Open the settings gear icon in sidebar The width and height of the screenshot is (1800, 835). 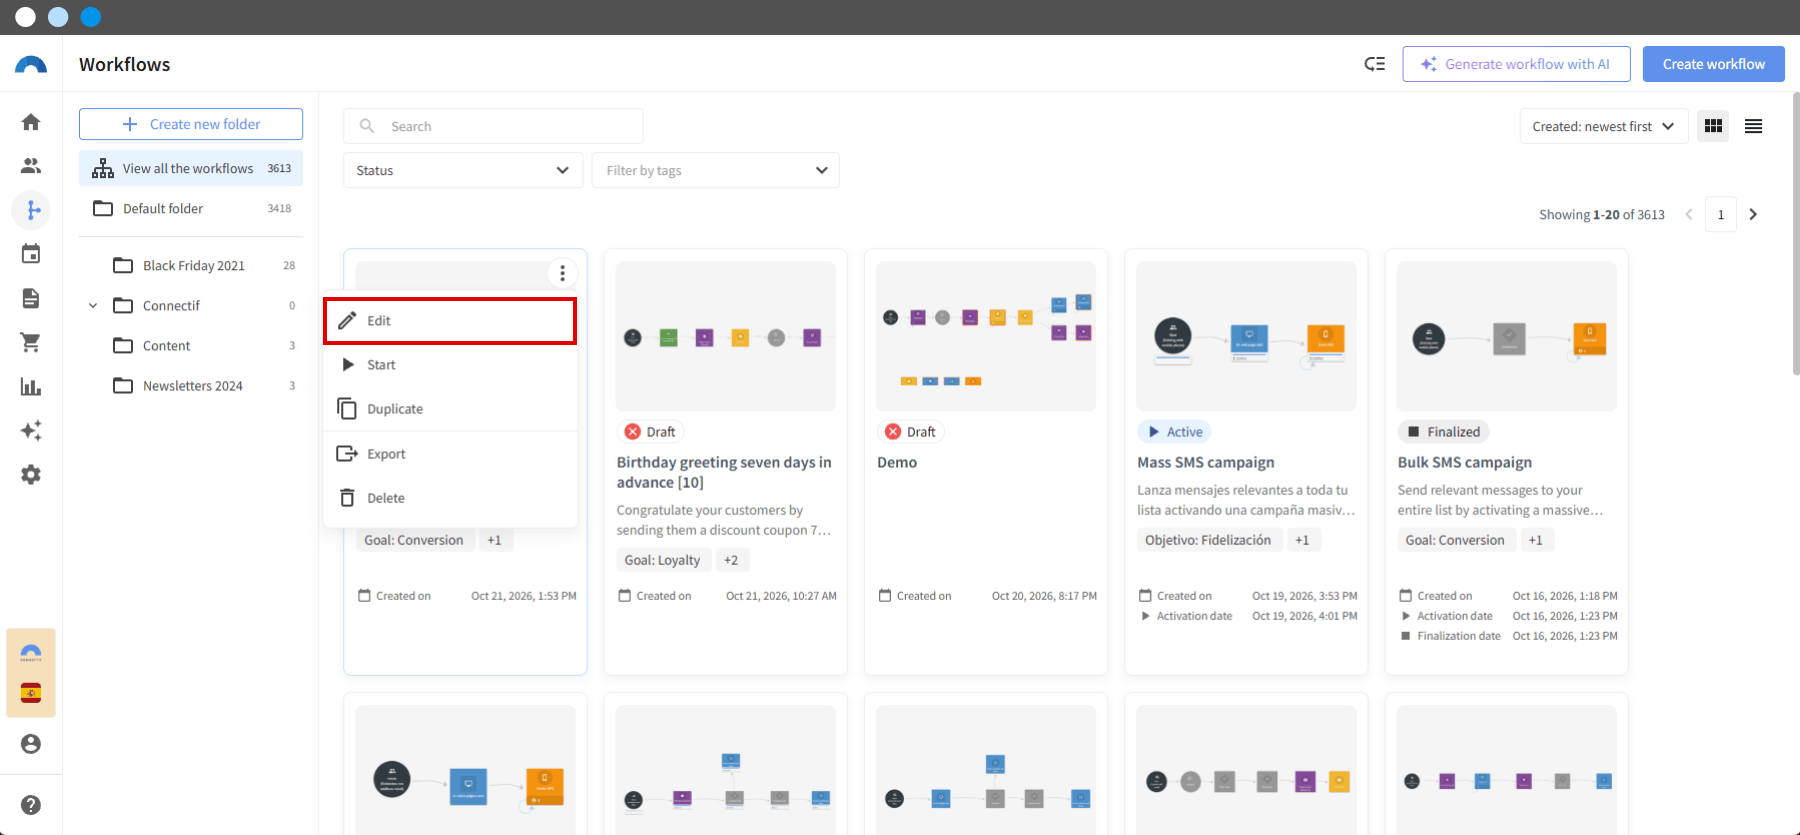pyautogui.click(x=31, y=474)
